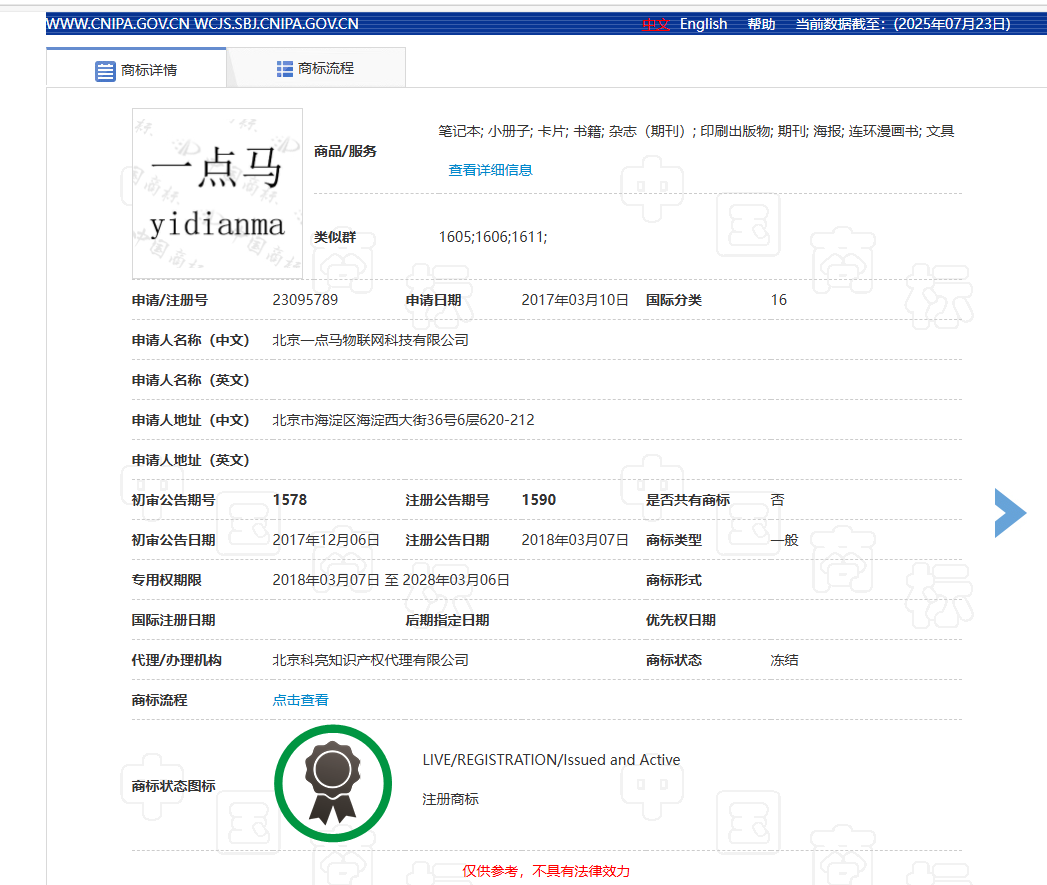Go to next record with blue arrow
The image size is (1047, 885).
point(1009,513)
